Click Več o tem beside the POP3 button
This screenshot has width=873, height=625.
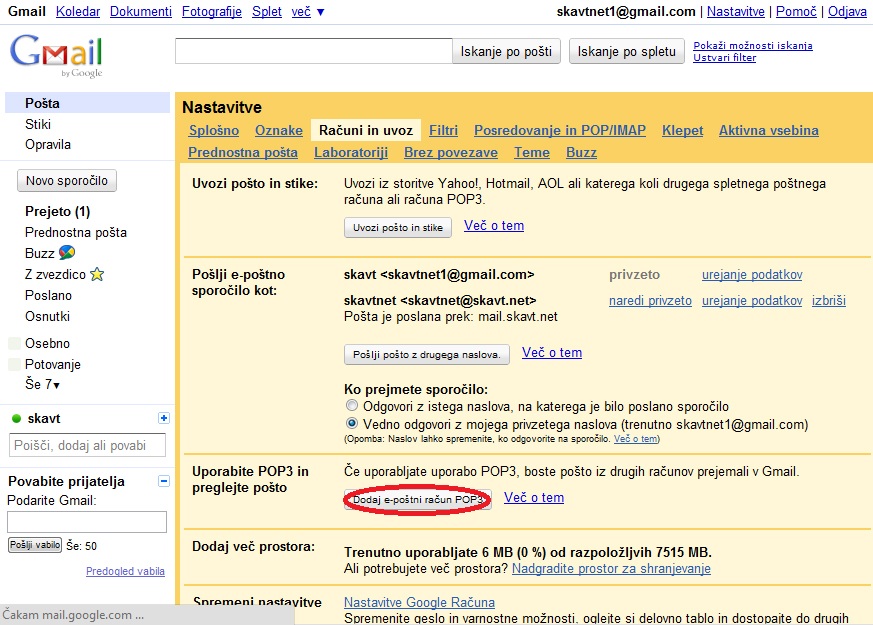point(534,498)
